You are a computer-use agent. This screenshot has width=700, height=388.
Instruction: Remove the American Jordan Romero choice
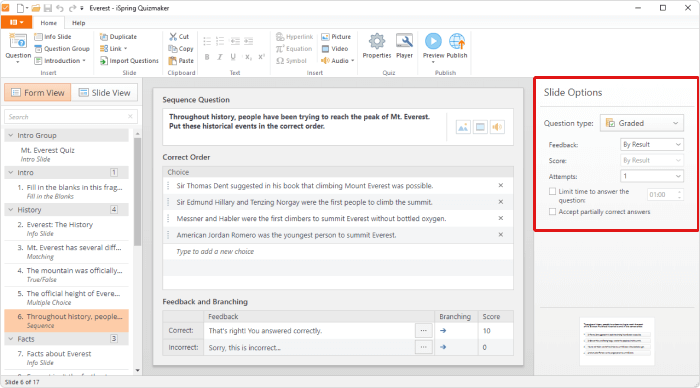[x=500, y=235]
